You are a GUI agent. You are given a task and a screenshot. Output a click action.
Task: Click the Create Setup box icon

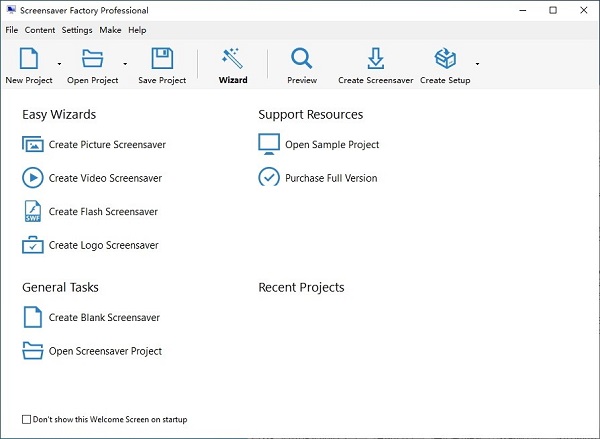(445, 59)
